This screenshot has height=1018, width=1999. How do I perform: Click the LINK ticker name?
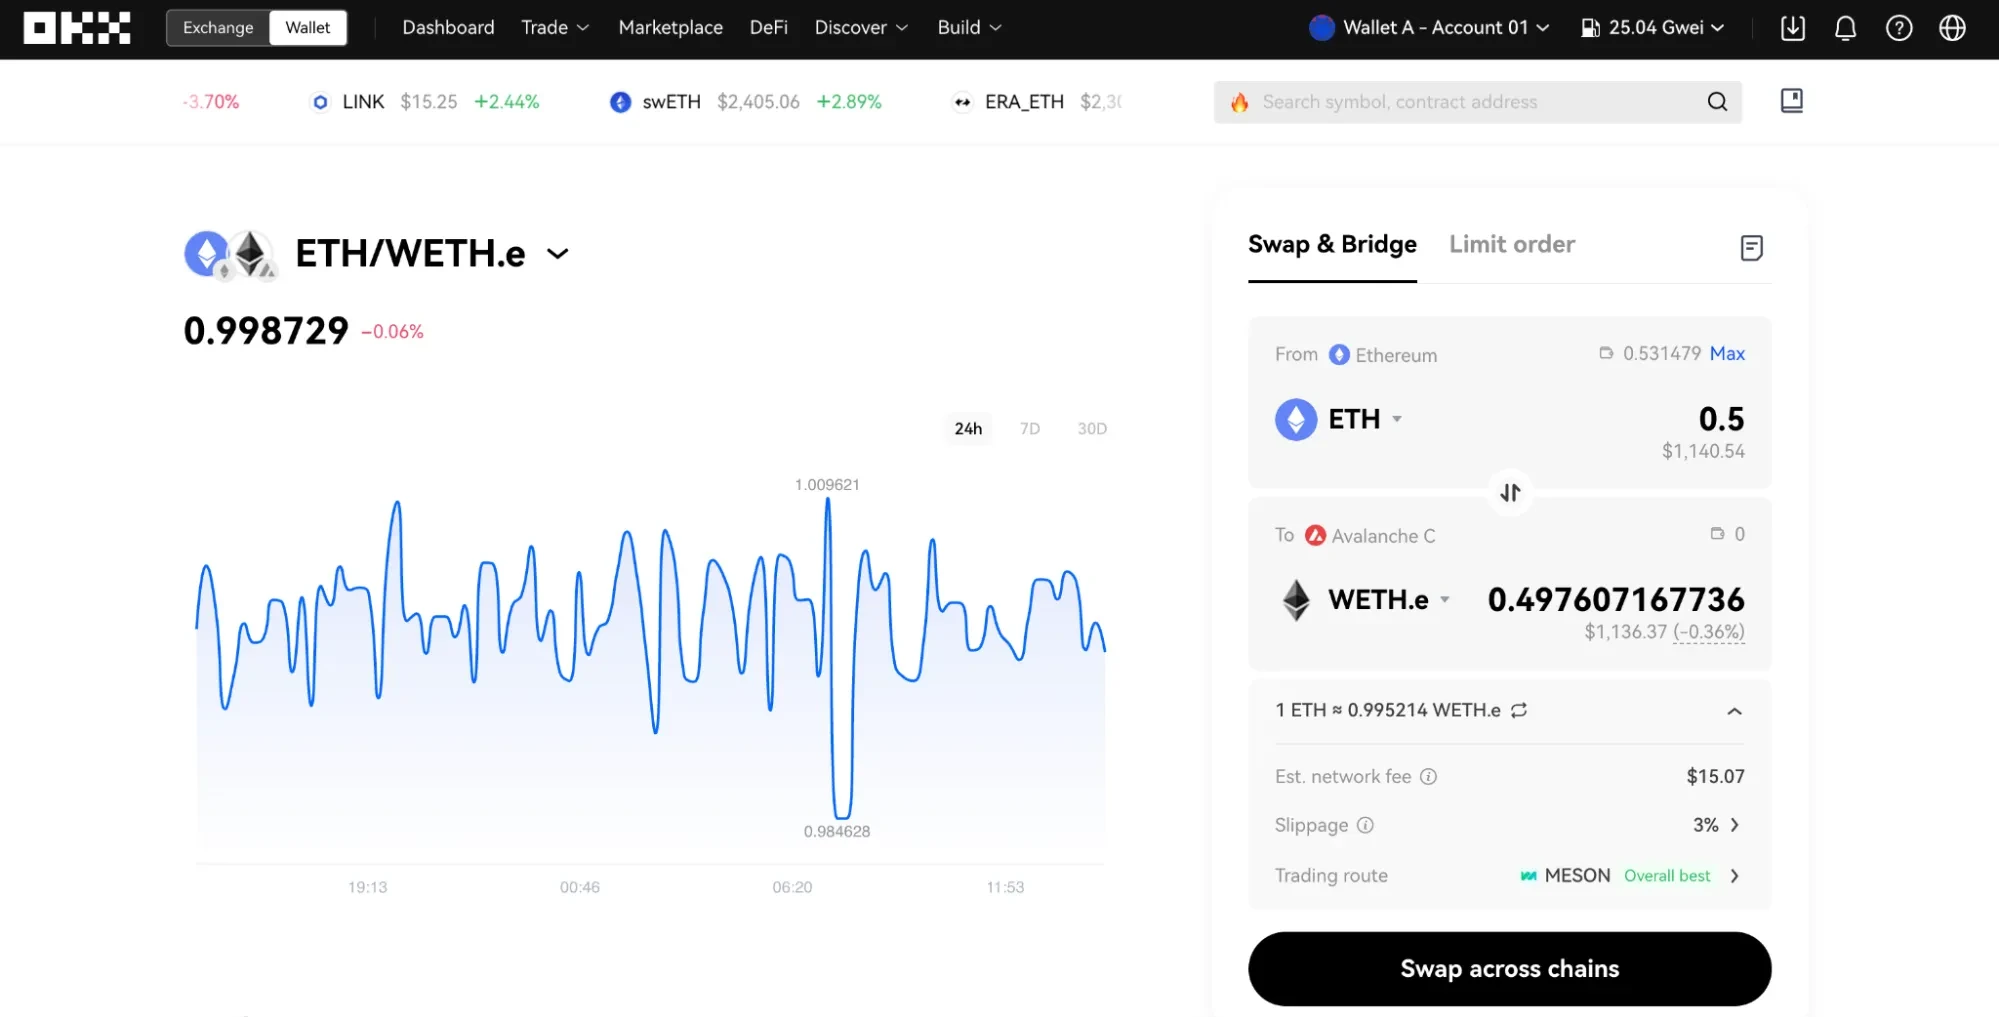pos(363,102)
